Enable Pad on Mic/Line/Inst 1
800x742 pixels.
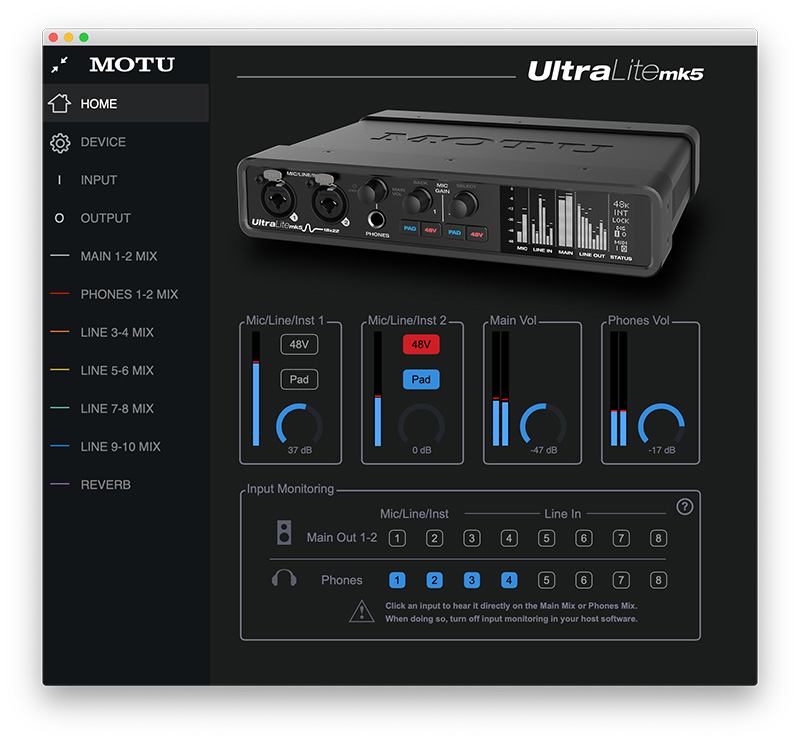(x=299, y=379)
